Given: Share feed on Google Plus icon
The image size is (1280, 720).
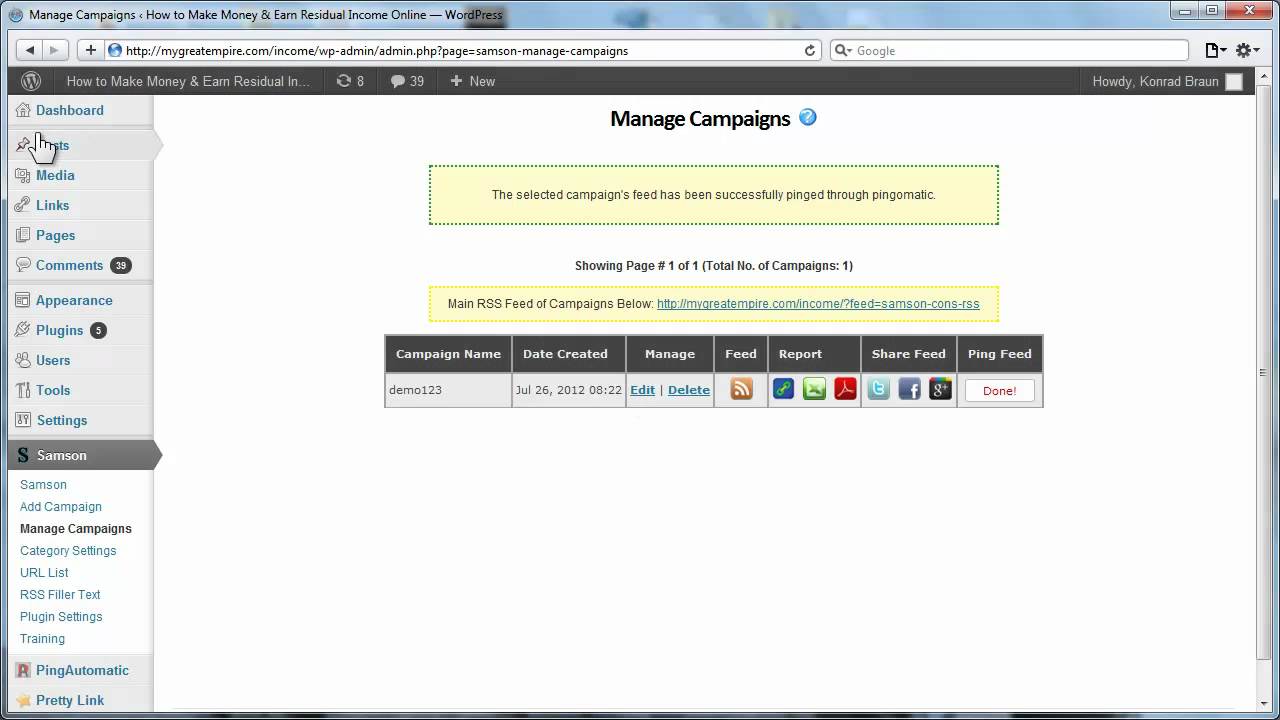Looking at the screenshot, I should 940,390.
